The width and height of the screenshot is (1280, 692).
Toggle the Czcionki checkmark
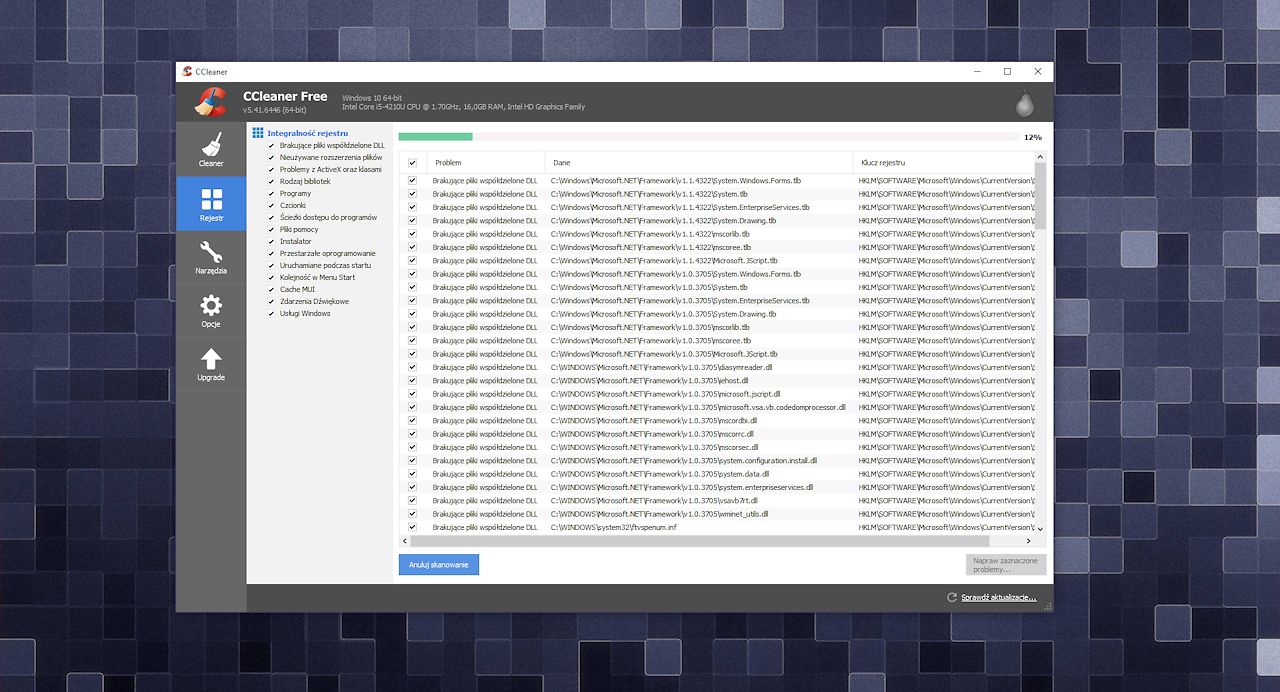271,205
